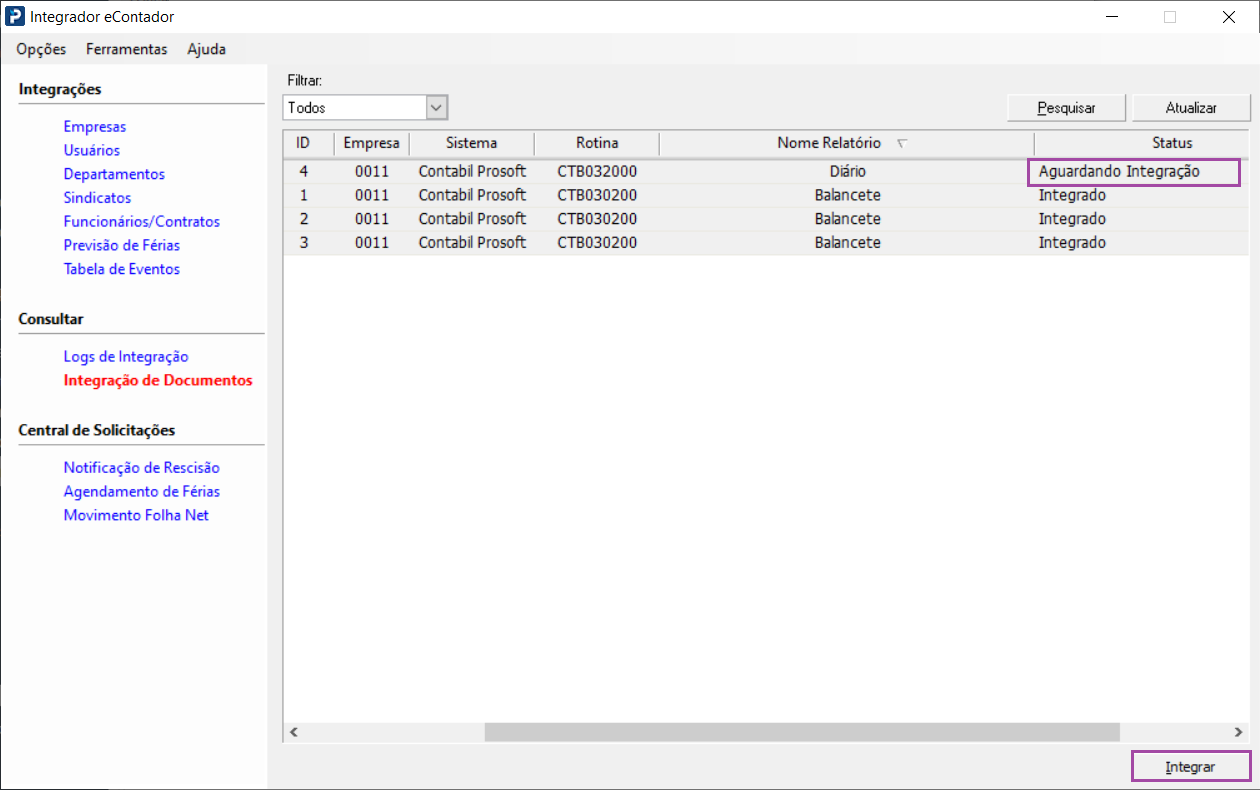This screenshot has height=790, width=1260.
Task: Open the Opções menu
Action: 41,49
